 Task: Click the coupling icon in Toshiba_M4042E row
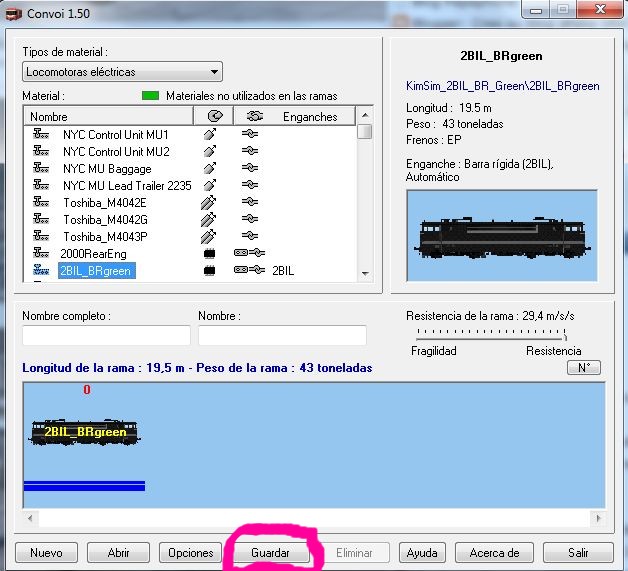tap(251, 202)
